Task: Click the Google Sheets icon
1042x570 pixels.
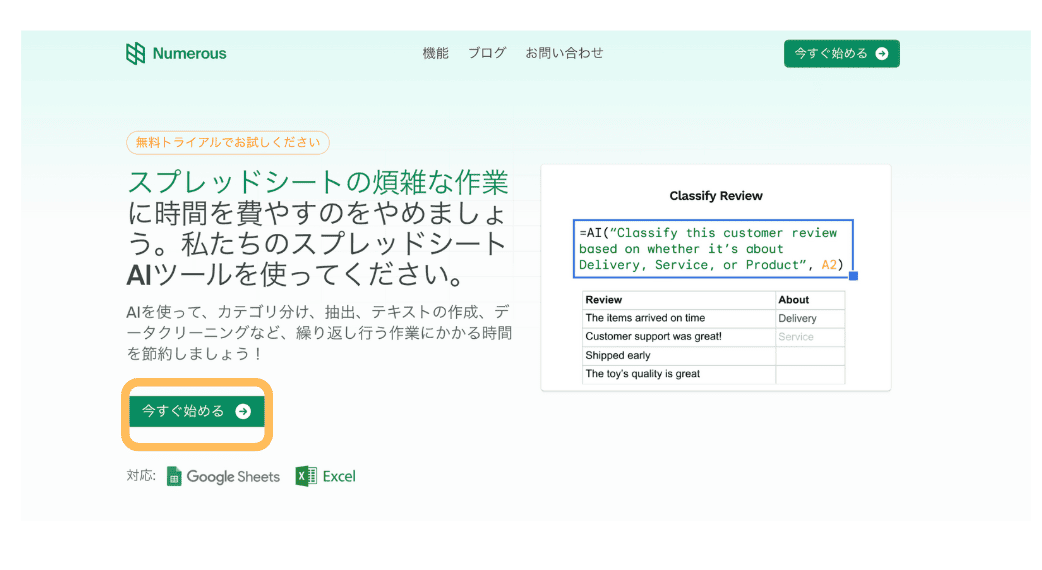Action: [174, 476]
